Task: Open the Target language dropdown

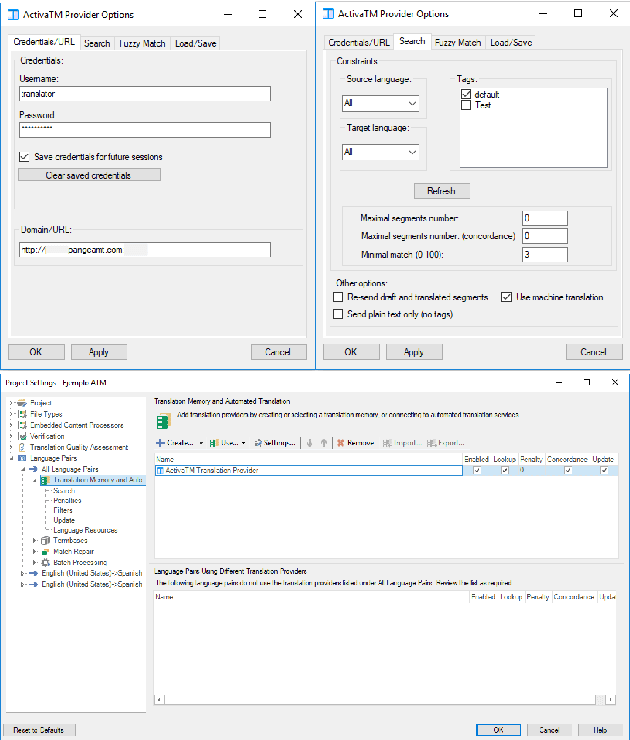Action: 380,152
